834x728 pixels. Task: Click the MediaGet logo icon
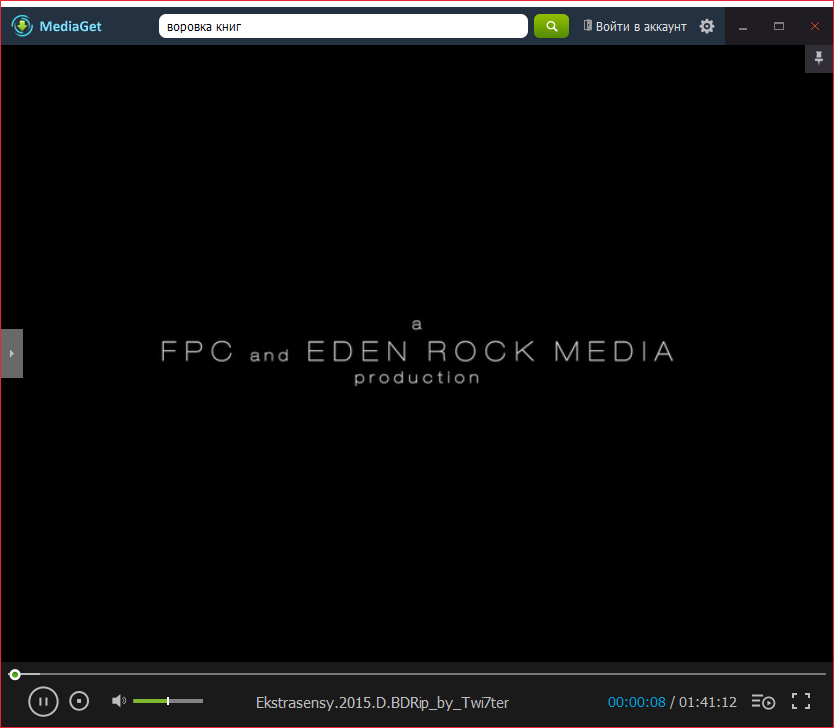pos(22,26)
